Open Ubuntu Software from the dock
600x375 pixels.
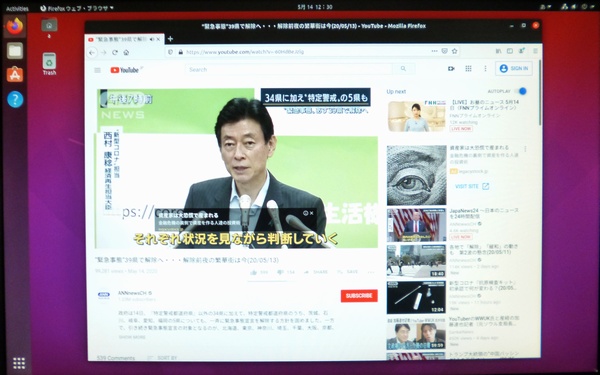[x=15, y=75]
